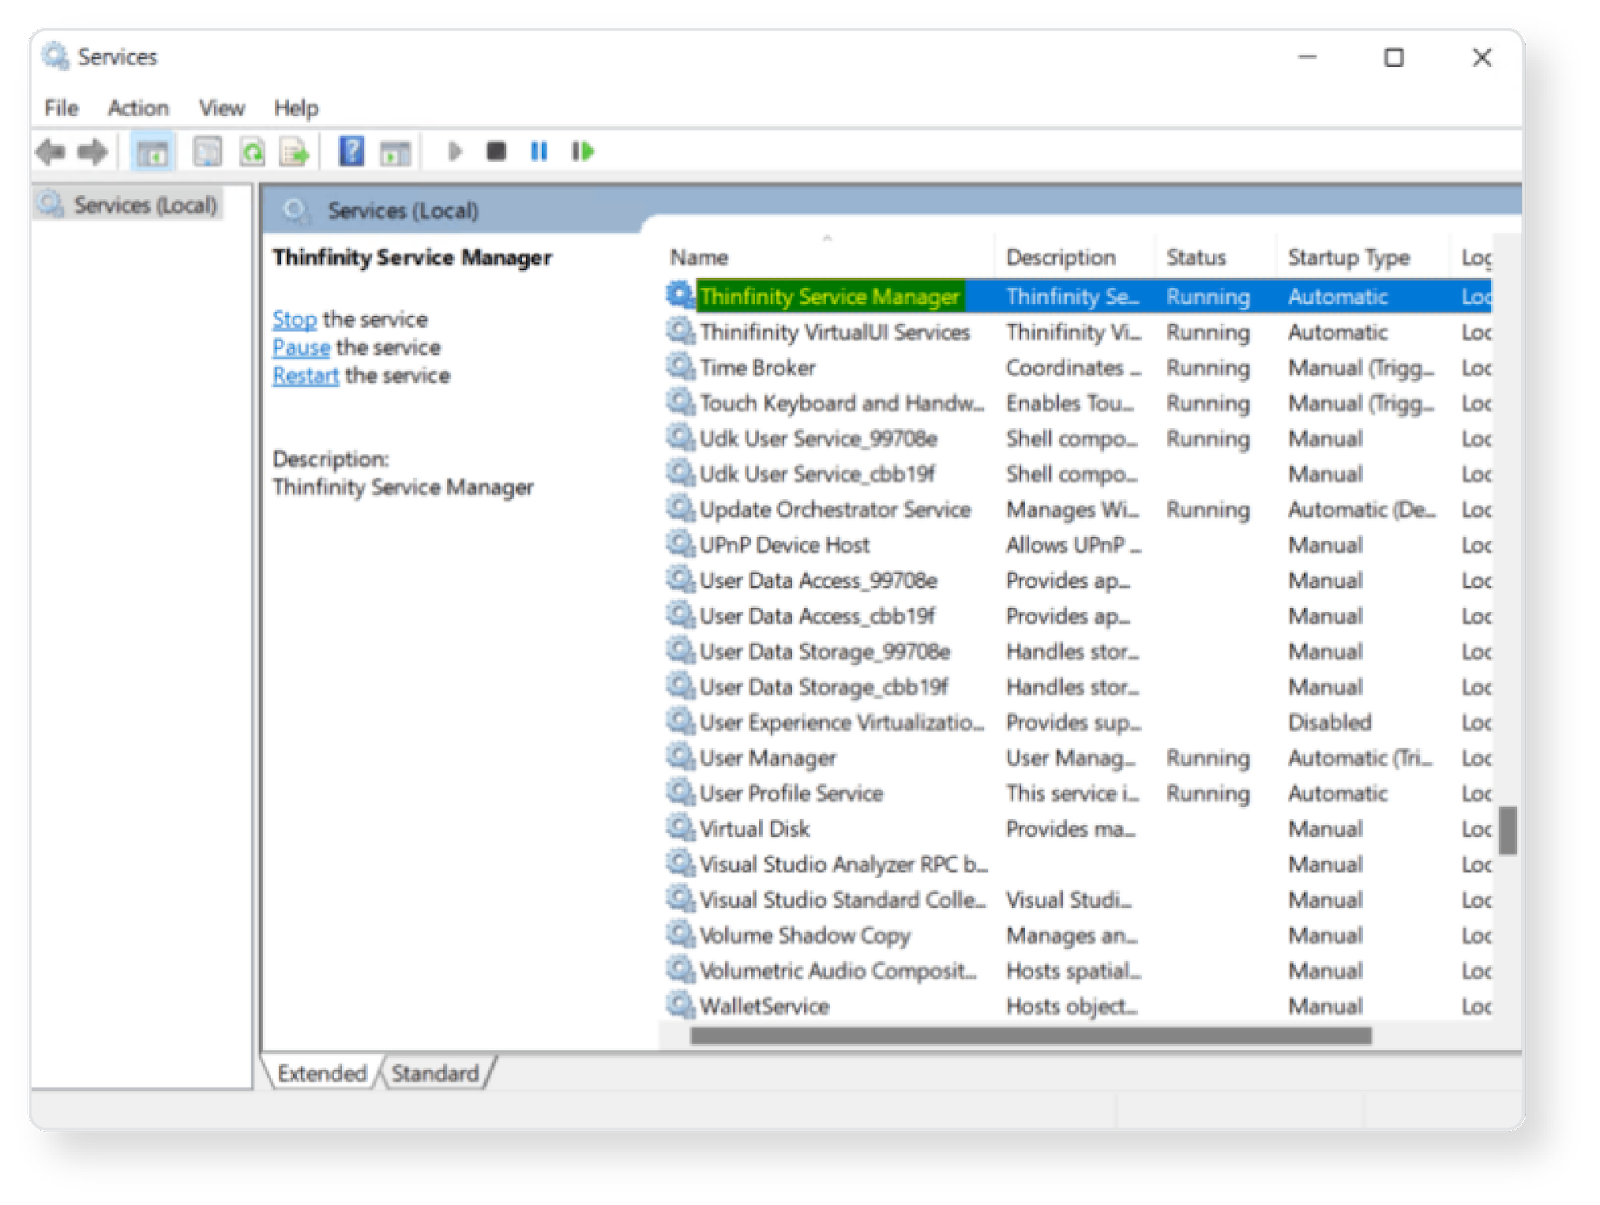1600x1205 pixels.
Task: Click the Services app icon in the title bar
Action: point(55,56)
